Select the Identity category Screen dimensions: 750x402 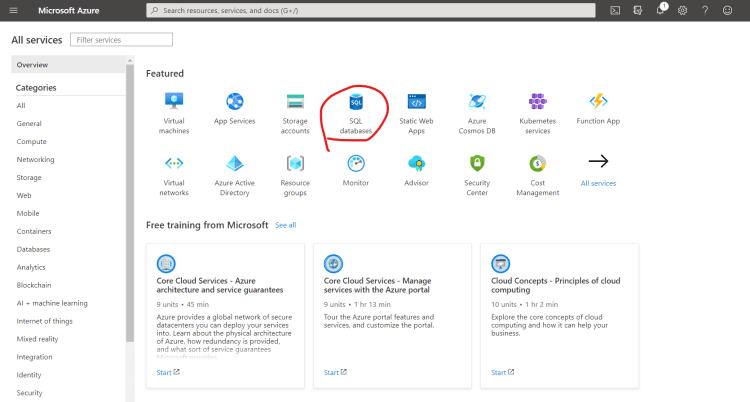pyautogui.click(x=29, y=375)
